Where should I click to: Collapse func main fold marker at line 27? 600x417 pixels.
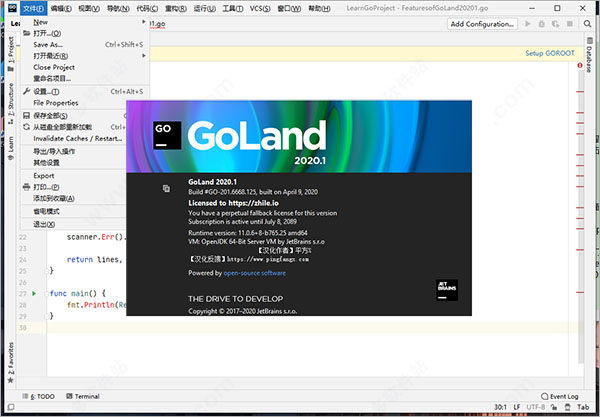pos(46,294)
